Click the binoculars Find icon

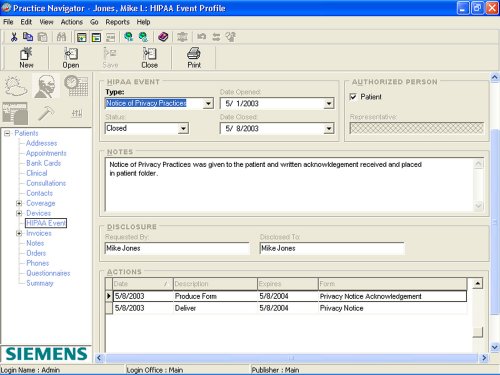tap(61, 37)
